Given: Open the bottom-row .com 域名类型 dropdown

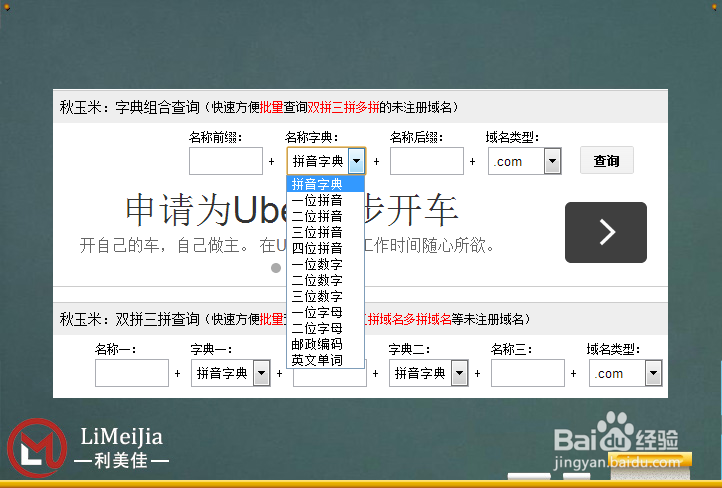Looking at the screenshot, I should [x=625, y=373].
